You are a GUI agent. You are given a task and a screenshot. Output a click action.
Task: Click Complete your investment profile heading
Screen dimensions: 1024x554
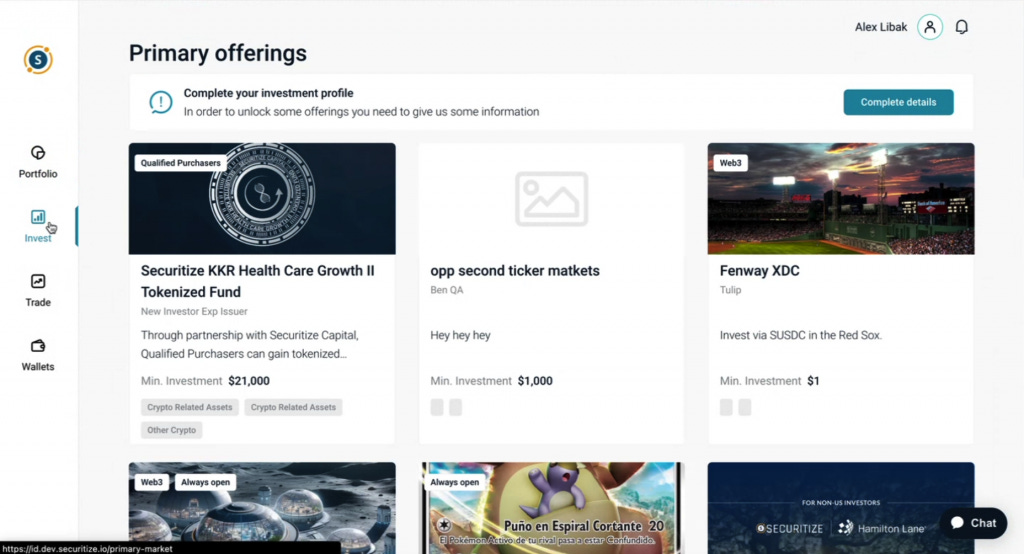[x=268, y=93]
